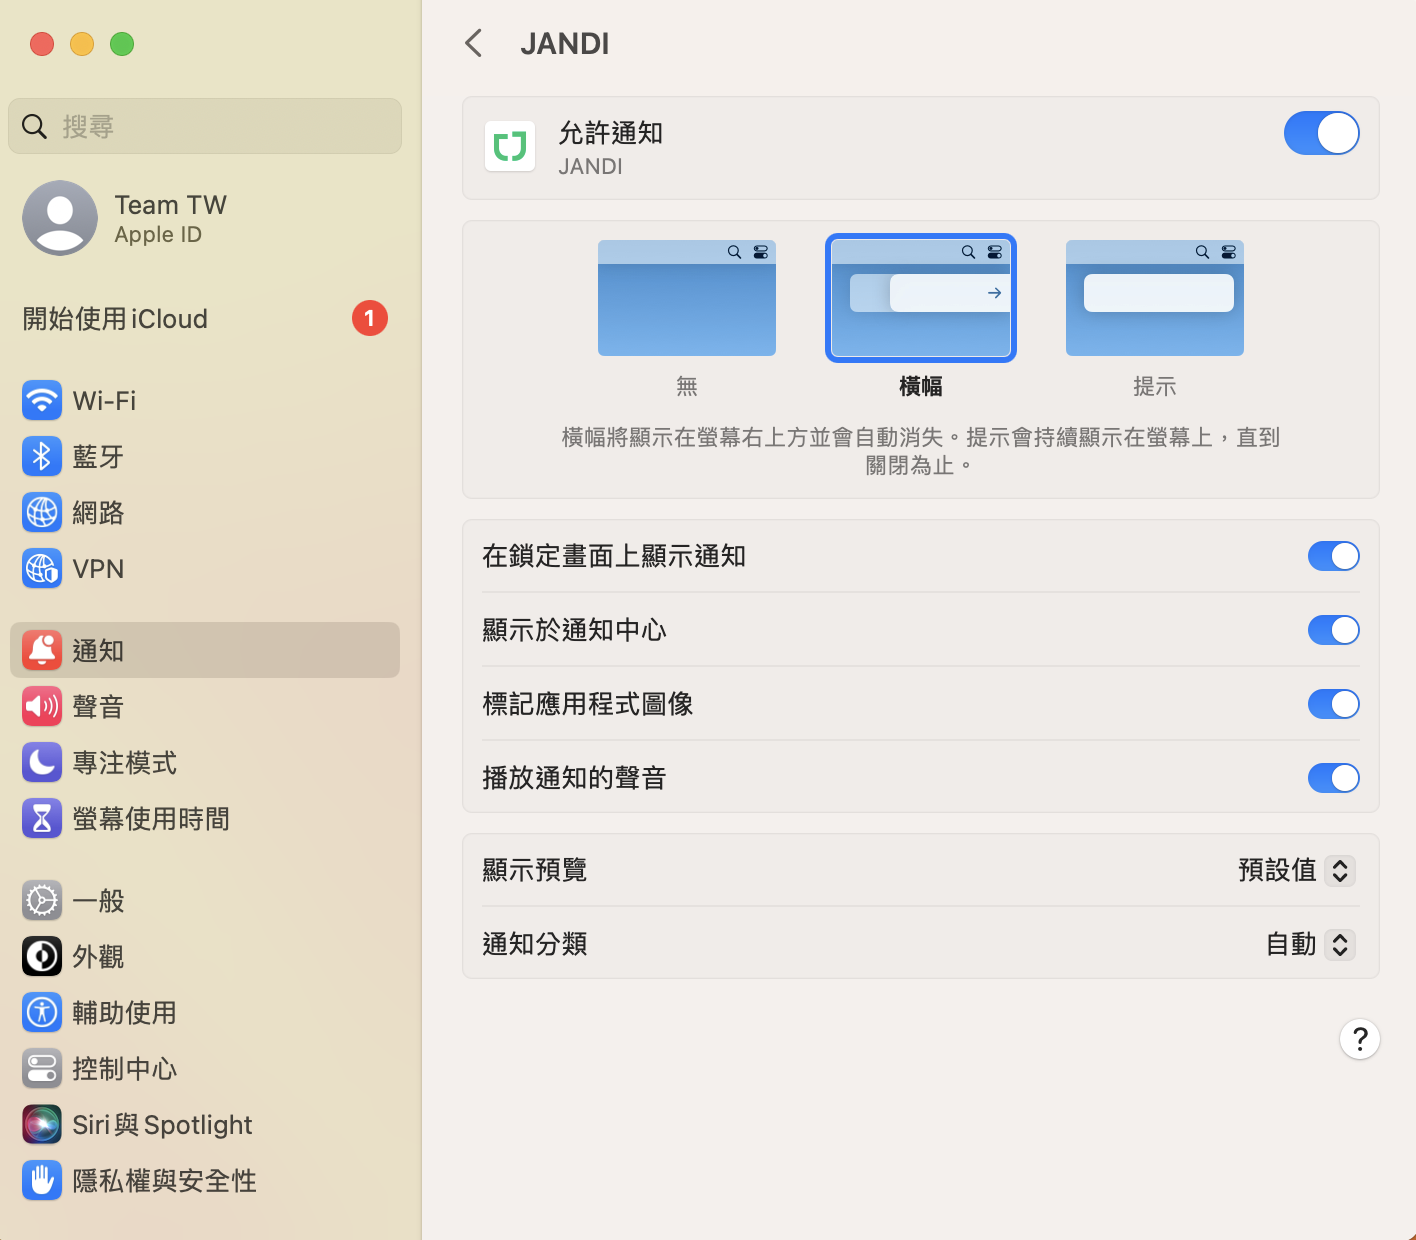
Task: Select 通知 label in sidebar
Action: pos(98,651)
